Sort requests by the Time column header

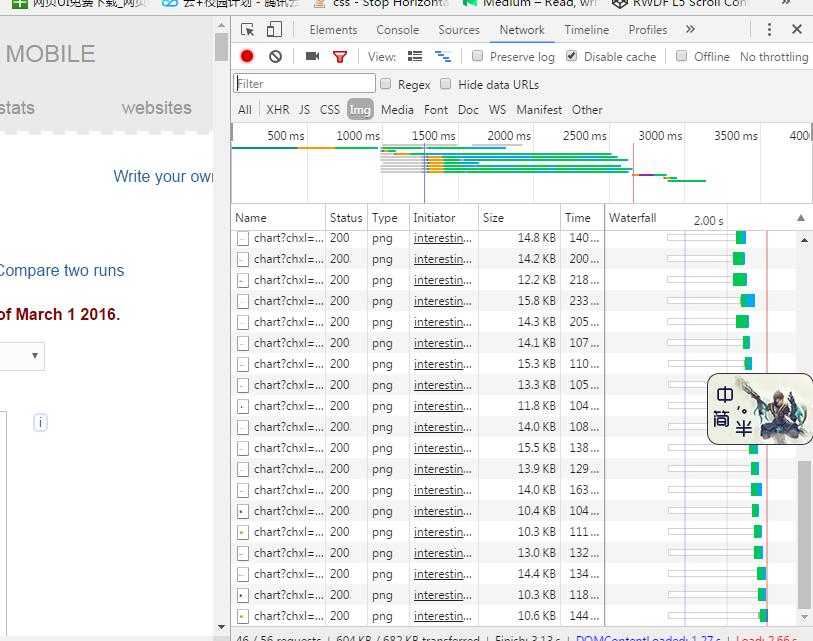click(582, 218)
